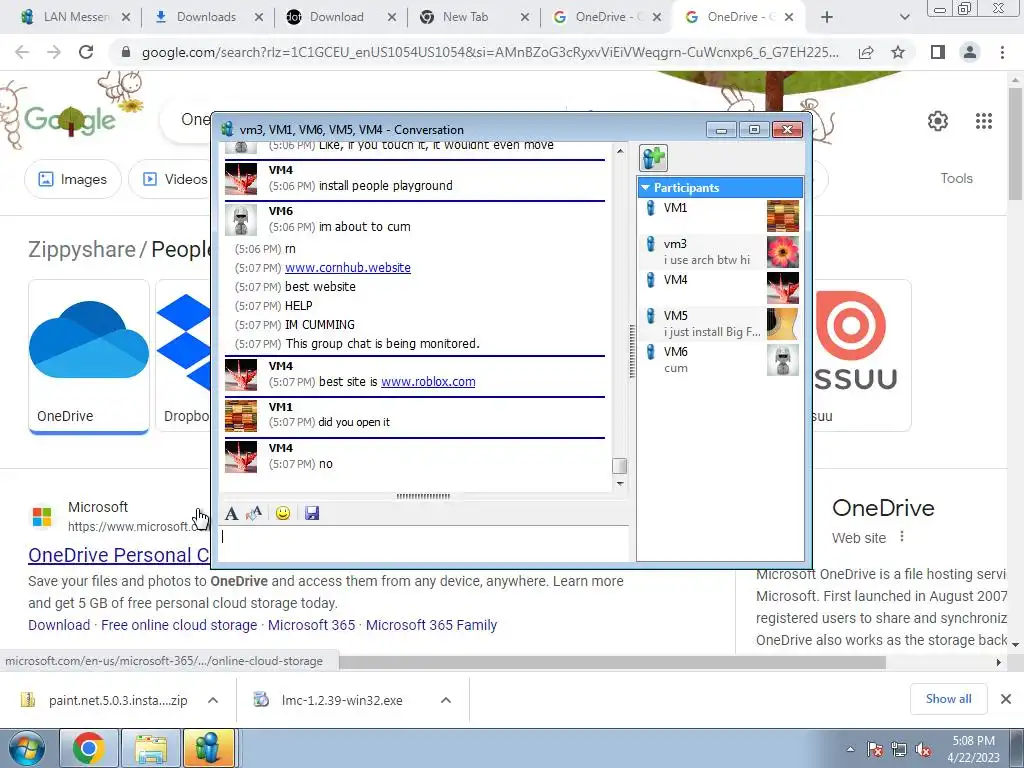This screenshot has height=768, width=1024.
Task: Open lmc-1.2.39-win32.exe download options arrow
Action: [446, 700]
